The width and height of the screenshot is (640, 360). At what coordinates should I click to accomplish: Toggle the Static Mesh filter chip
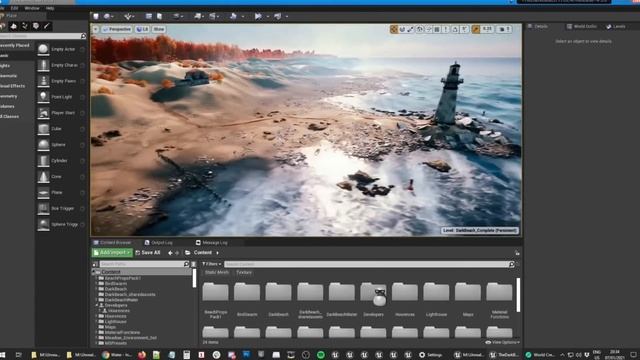tap(217, 272)
